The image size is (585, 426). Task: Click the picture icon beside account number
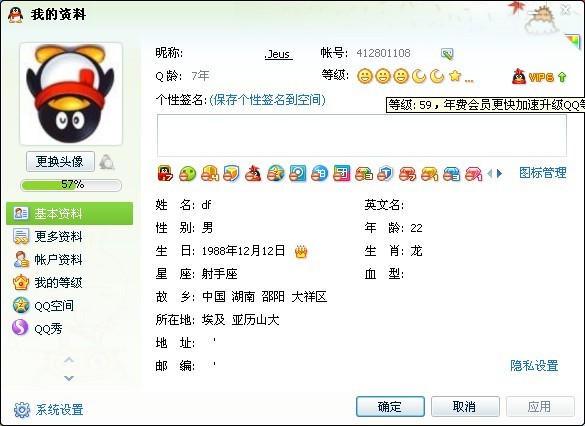pyautogui.click(x=447, y=54)
